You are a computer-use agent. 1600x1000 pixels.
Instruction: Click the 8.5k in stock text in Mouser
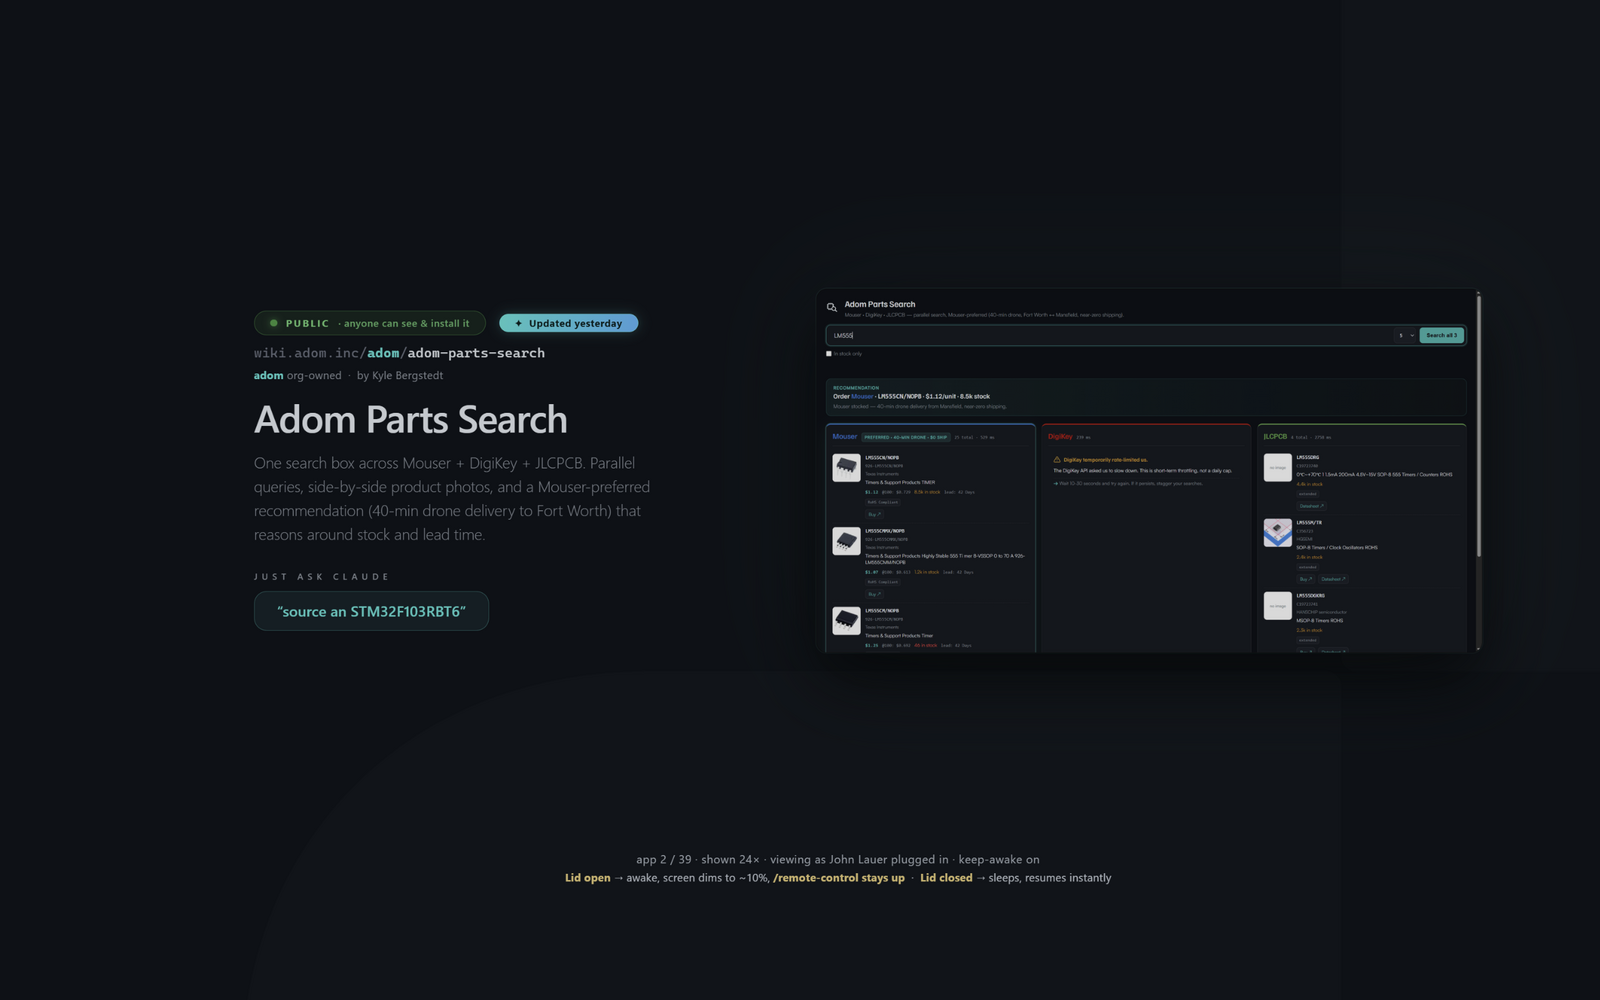click(927, 492)
